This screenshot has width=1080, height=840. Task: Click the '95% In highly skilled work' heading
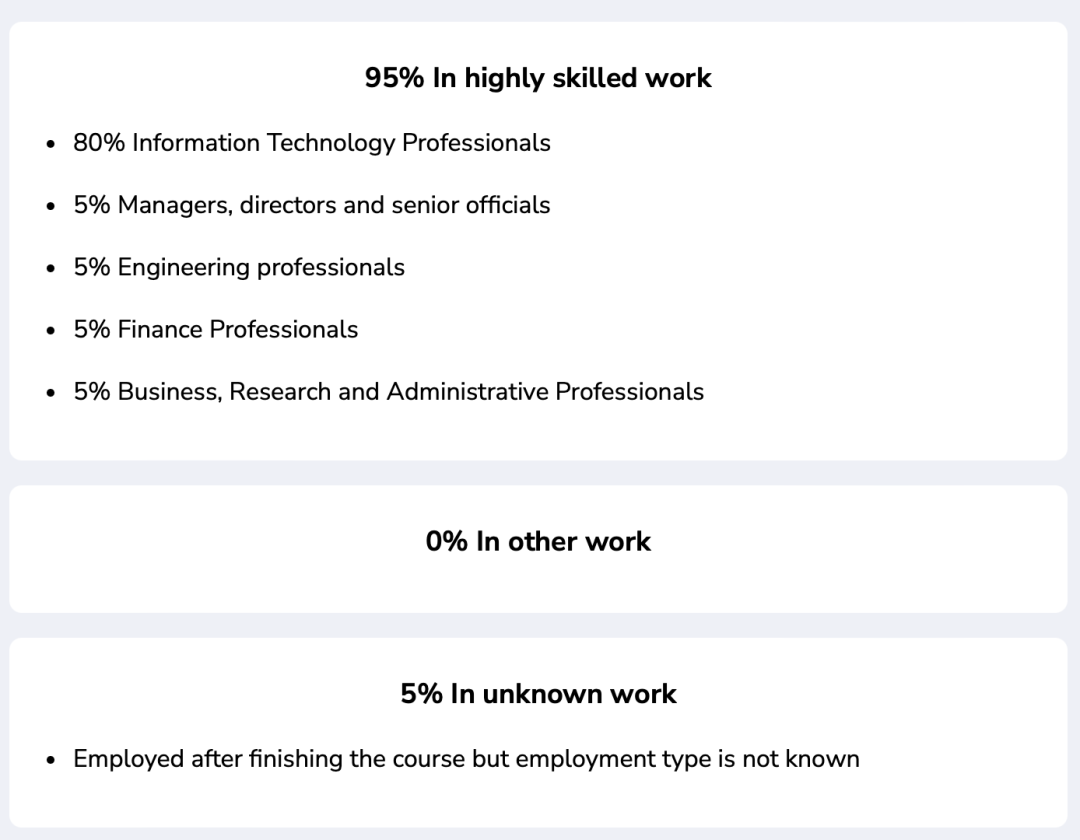[x=538, y=78]
